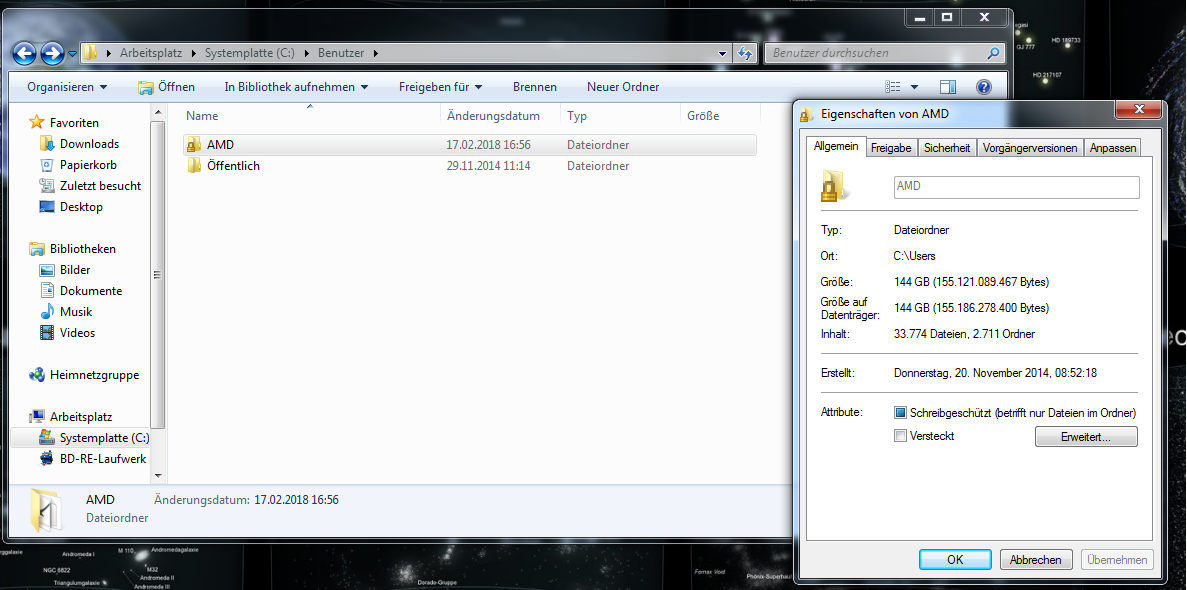Screen dimensions: 1187x590
Task: Select Favoriten in navigation pane
Action: (64, 123)
